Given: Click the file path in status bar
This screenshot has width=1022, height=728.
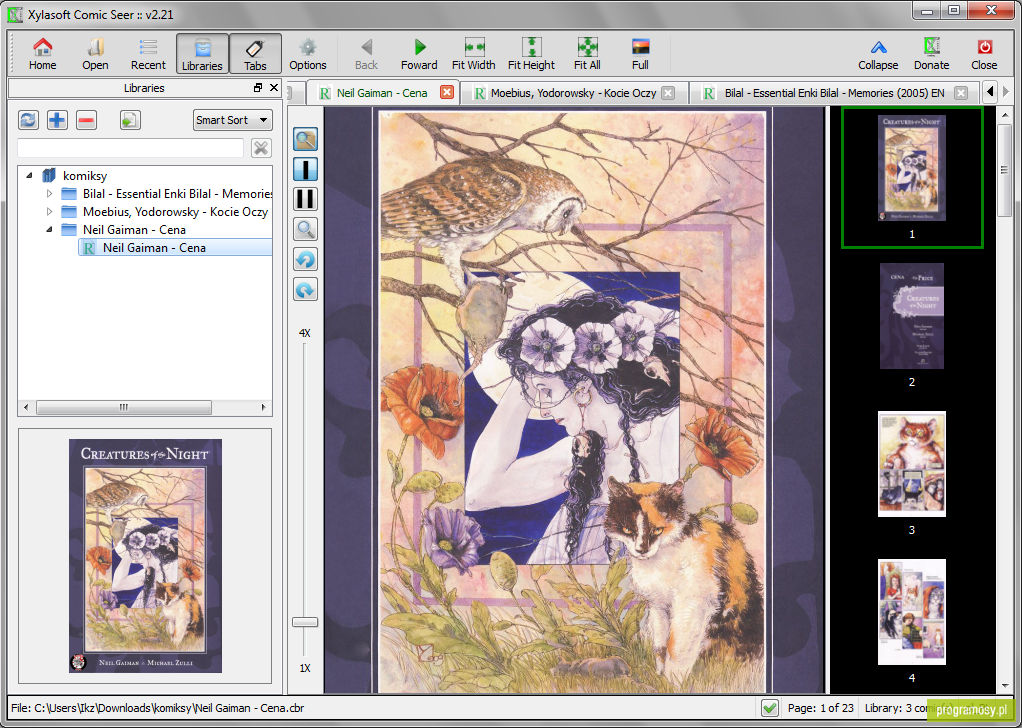Looking at the screenshot, I should 158,708.
